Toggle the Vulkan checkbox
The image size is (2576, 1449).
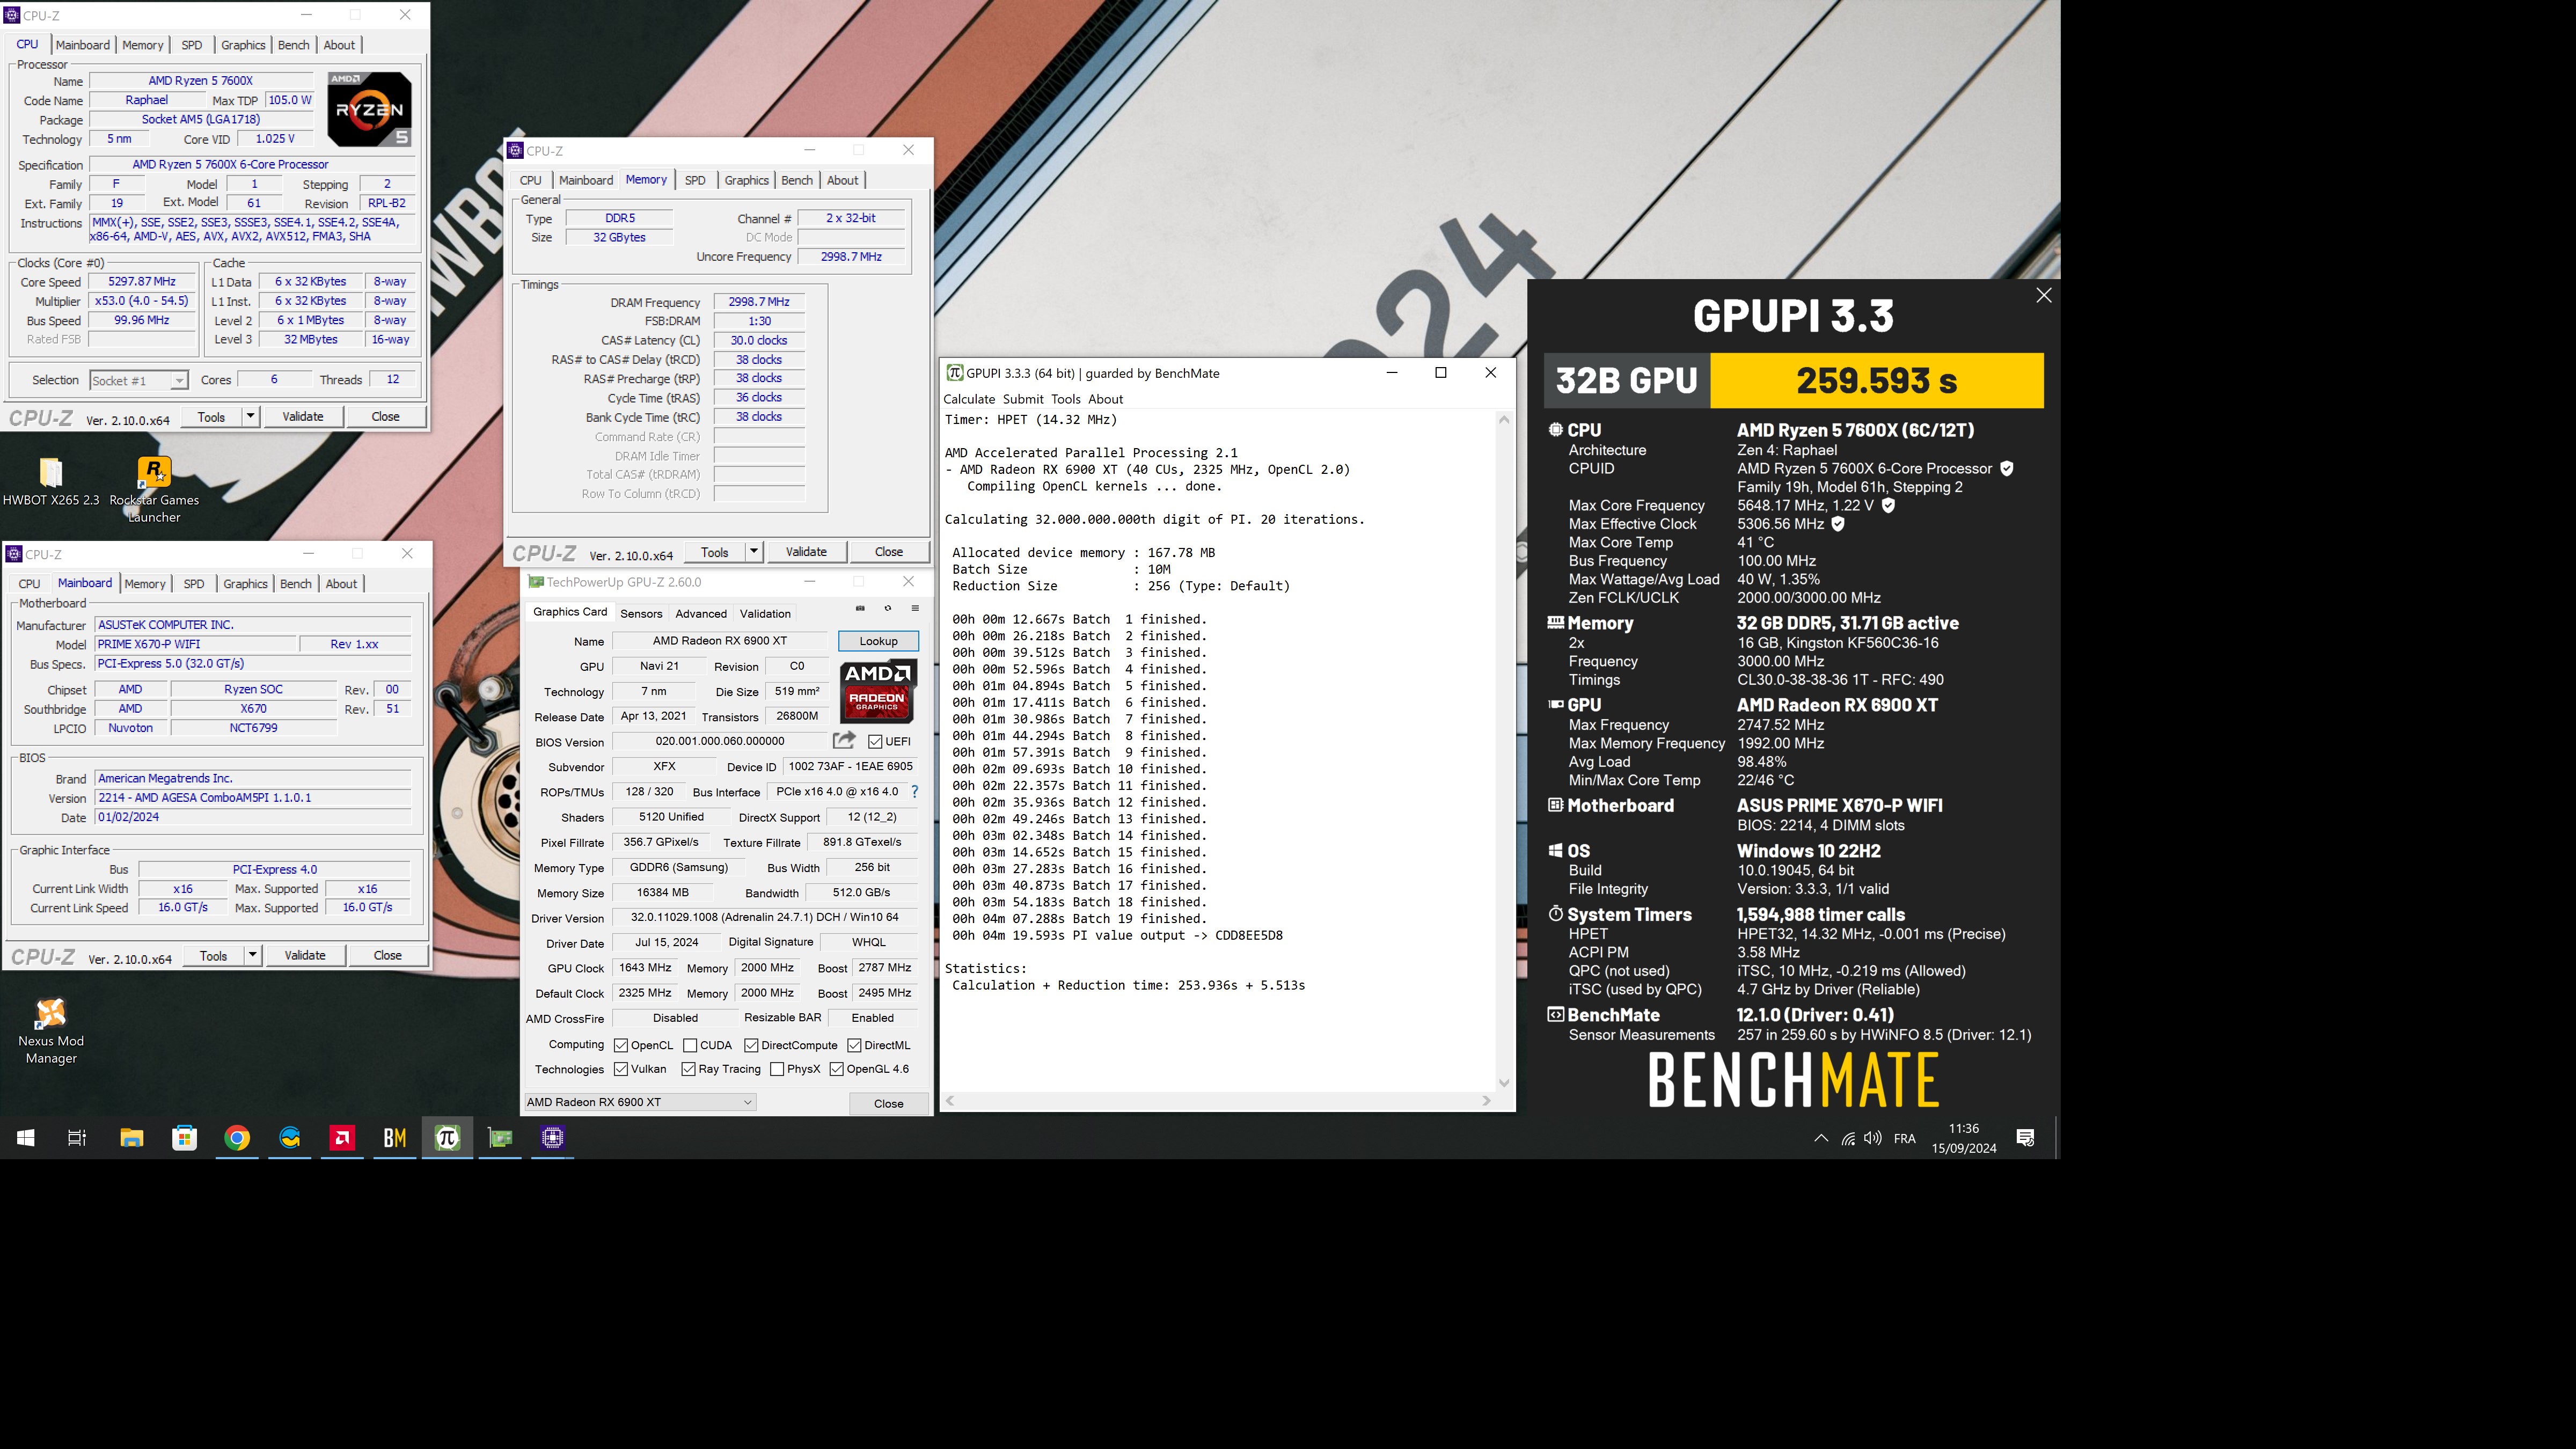point(621,1069)
